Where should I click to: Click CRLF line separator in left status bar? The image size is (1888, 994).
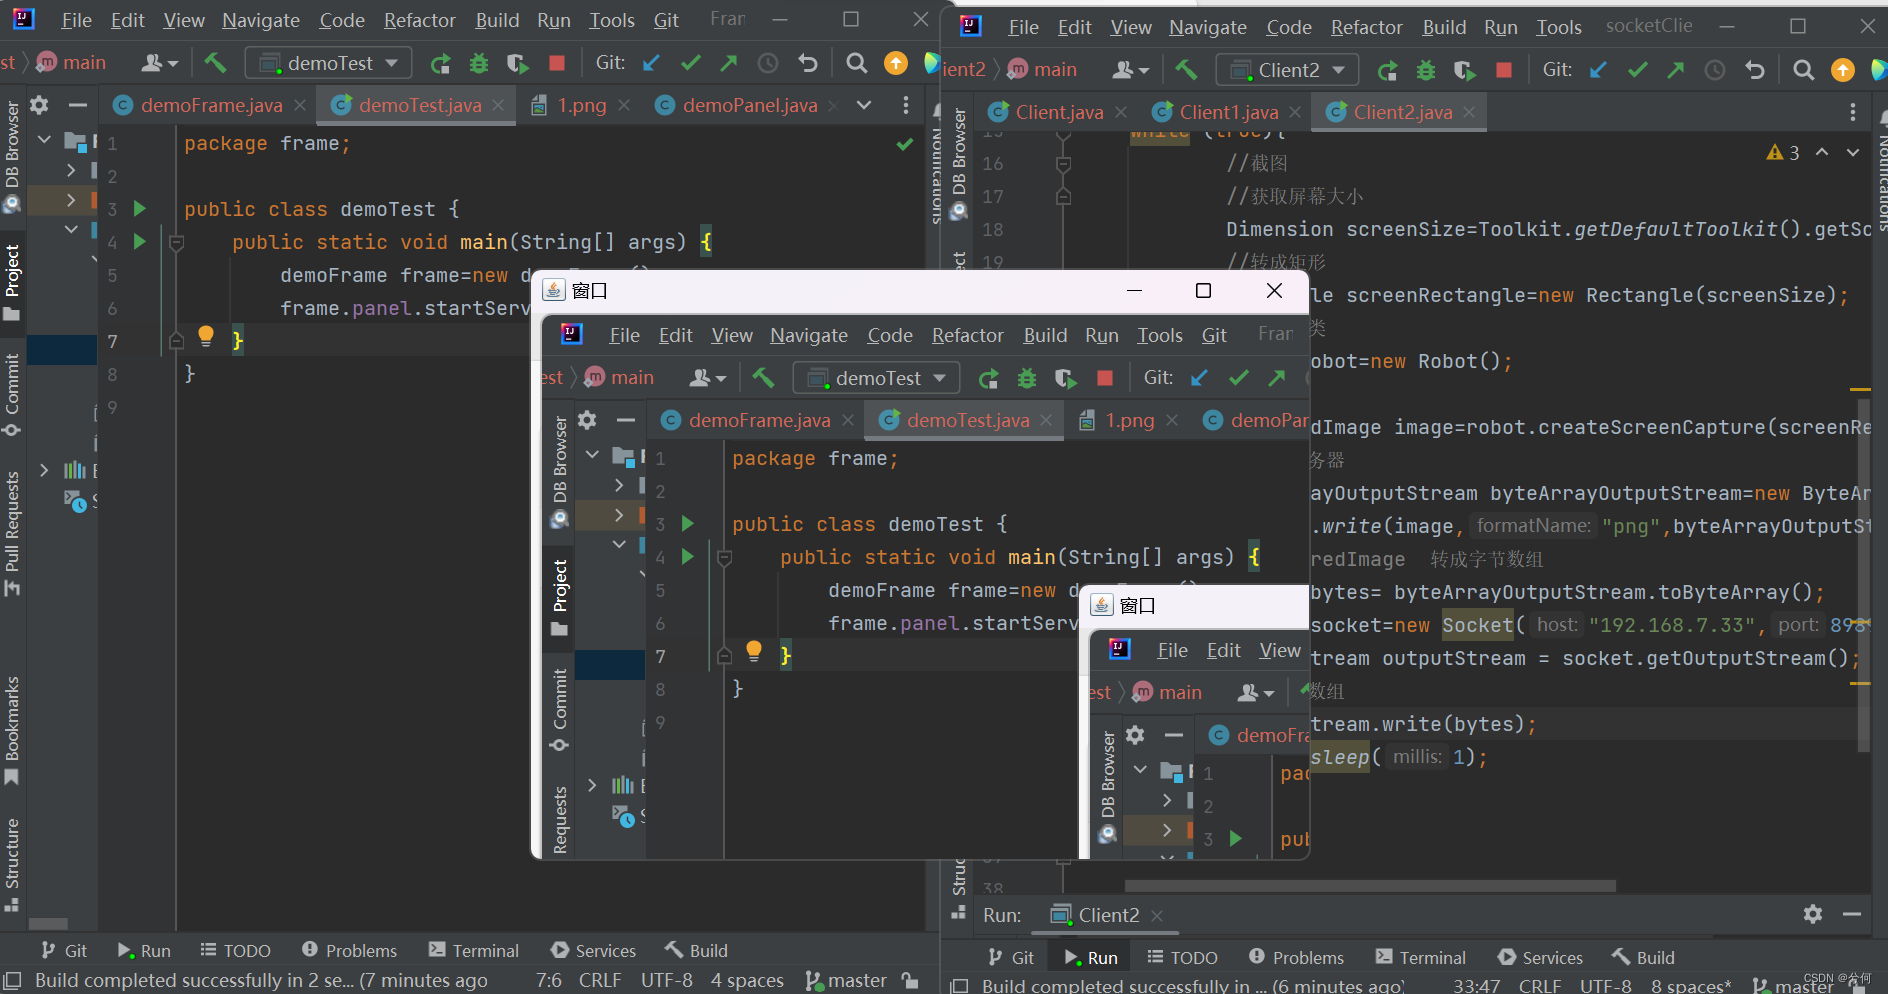point(600,980)
